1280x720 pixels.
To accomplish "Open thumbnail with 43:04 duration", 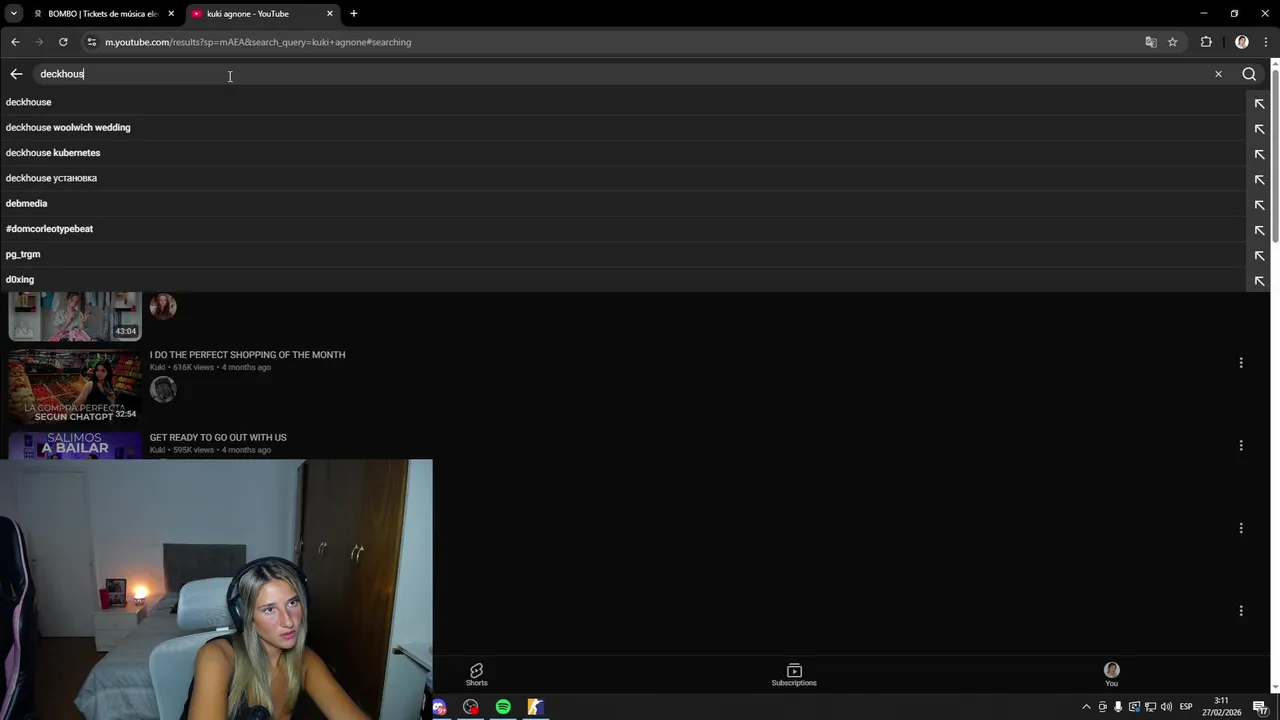I will tap(75, 316).
